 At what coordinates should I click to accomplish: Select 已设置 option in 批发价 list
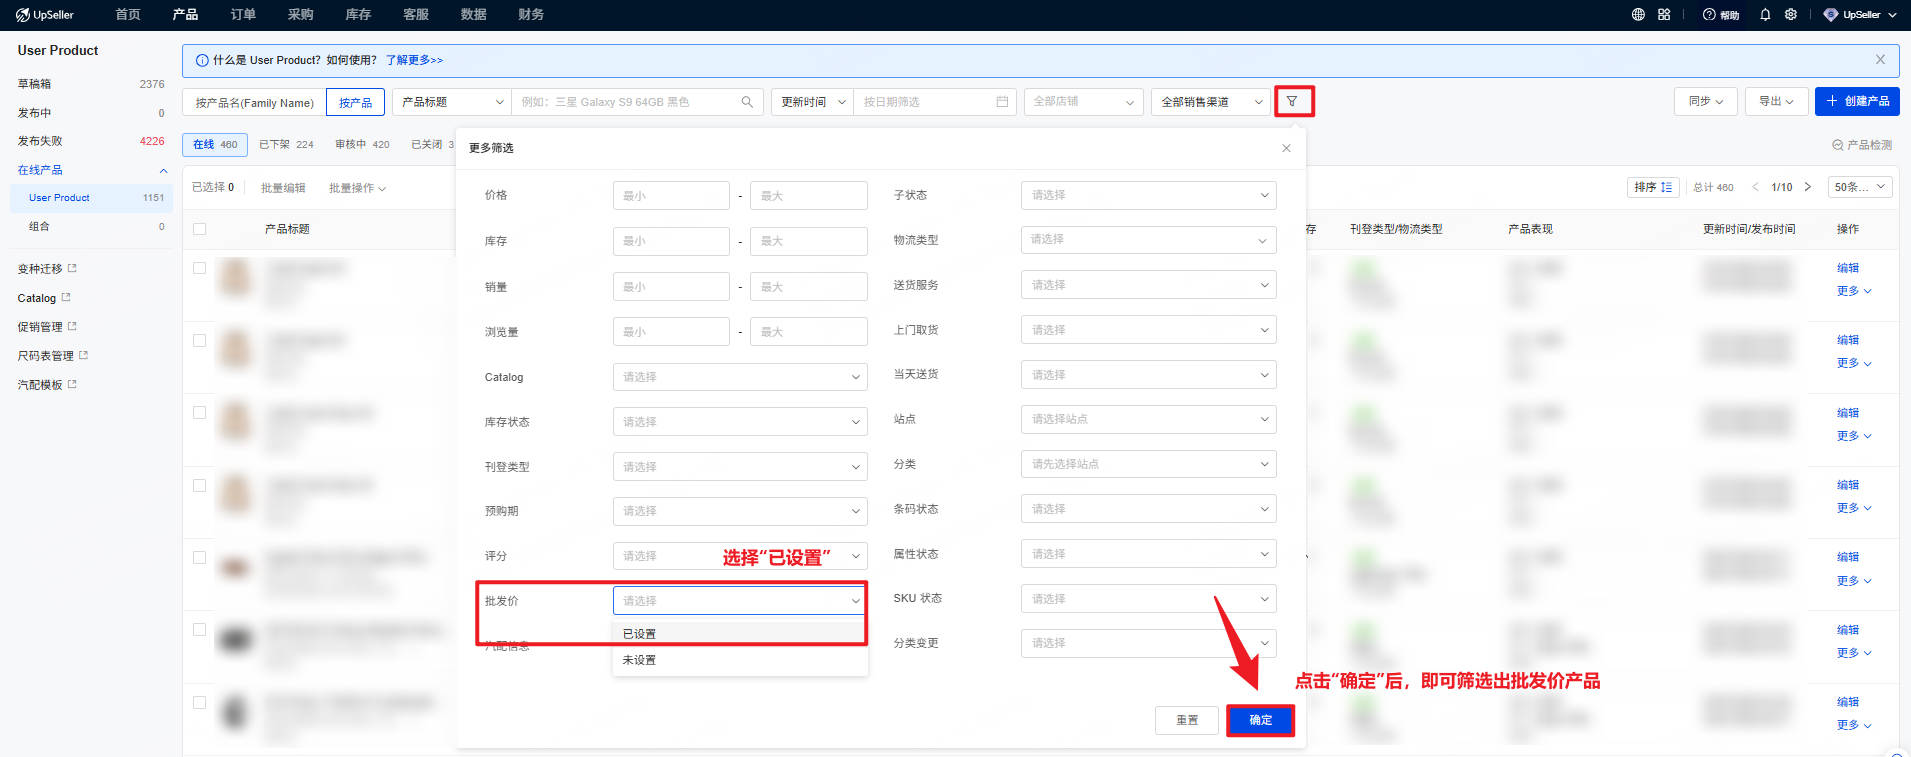pos(740,634)
